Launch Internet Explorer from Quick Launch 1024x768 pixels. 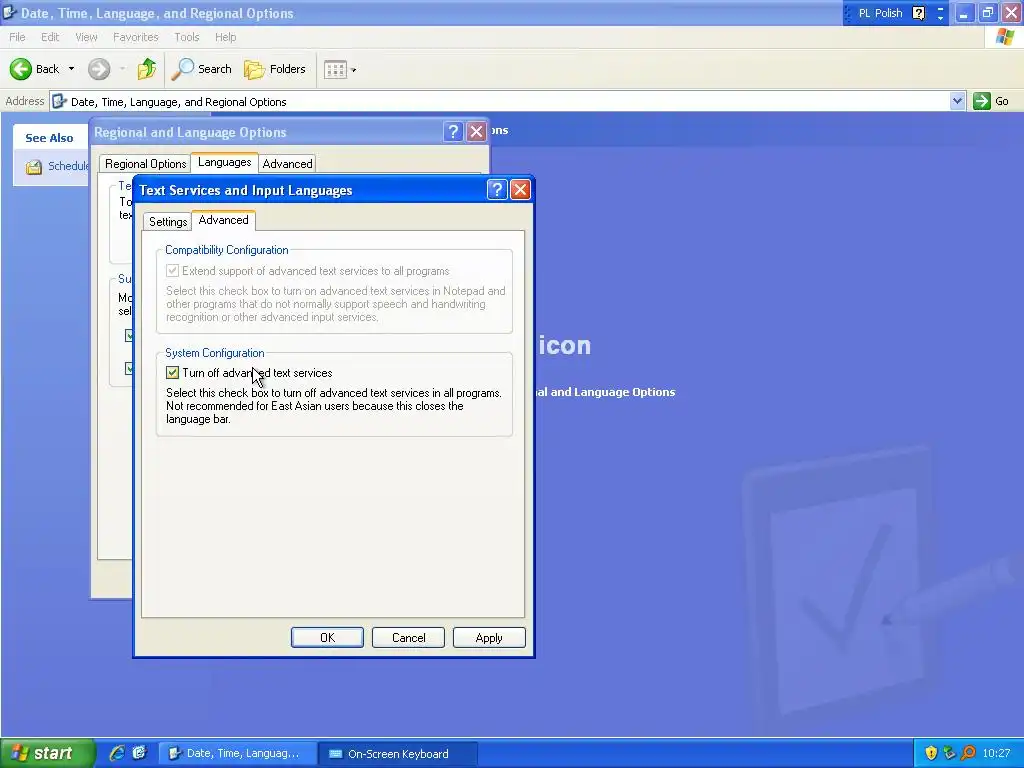click(x=117, y=753)
